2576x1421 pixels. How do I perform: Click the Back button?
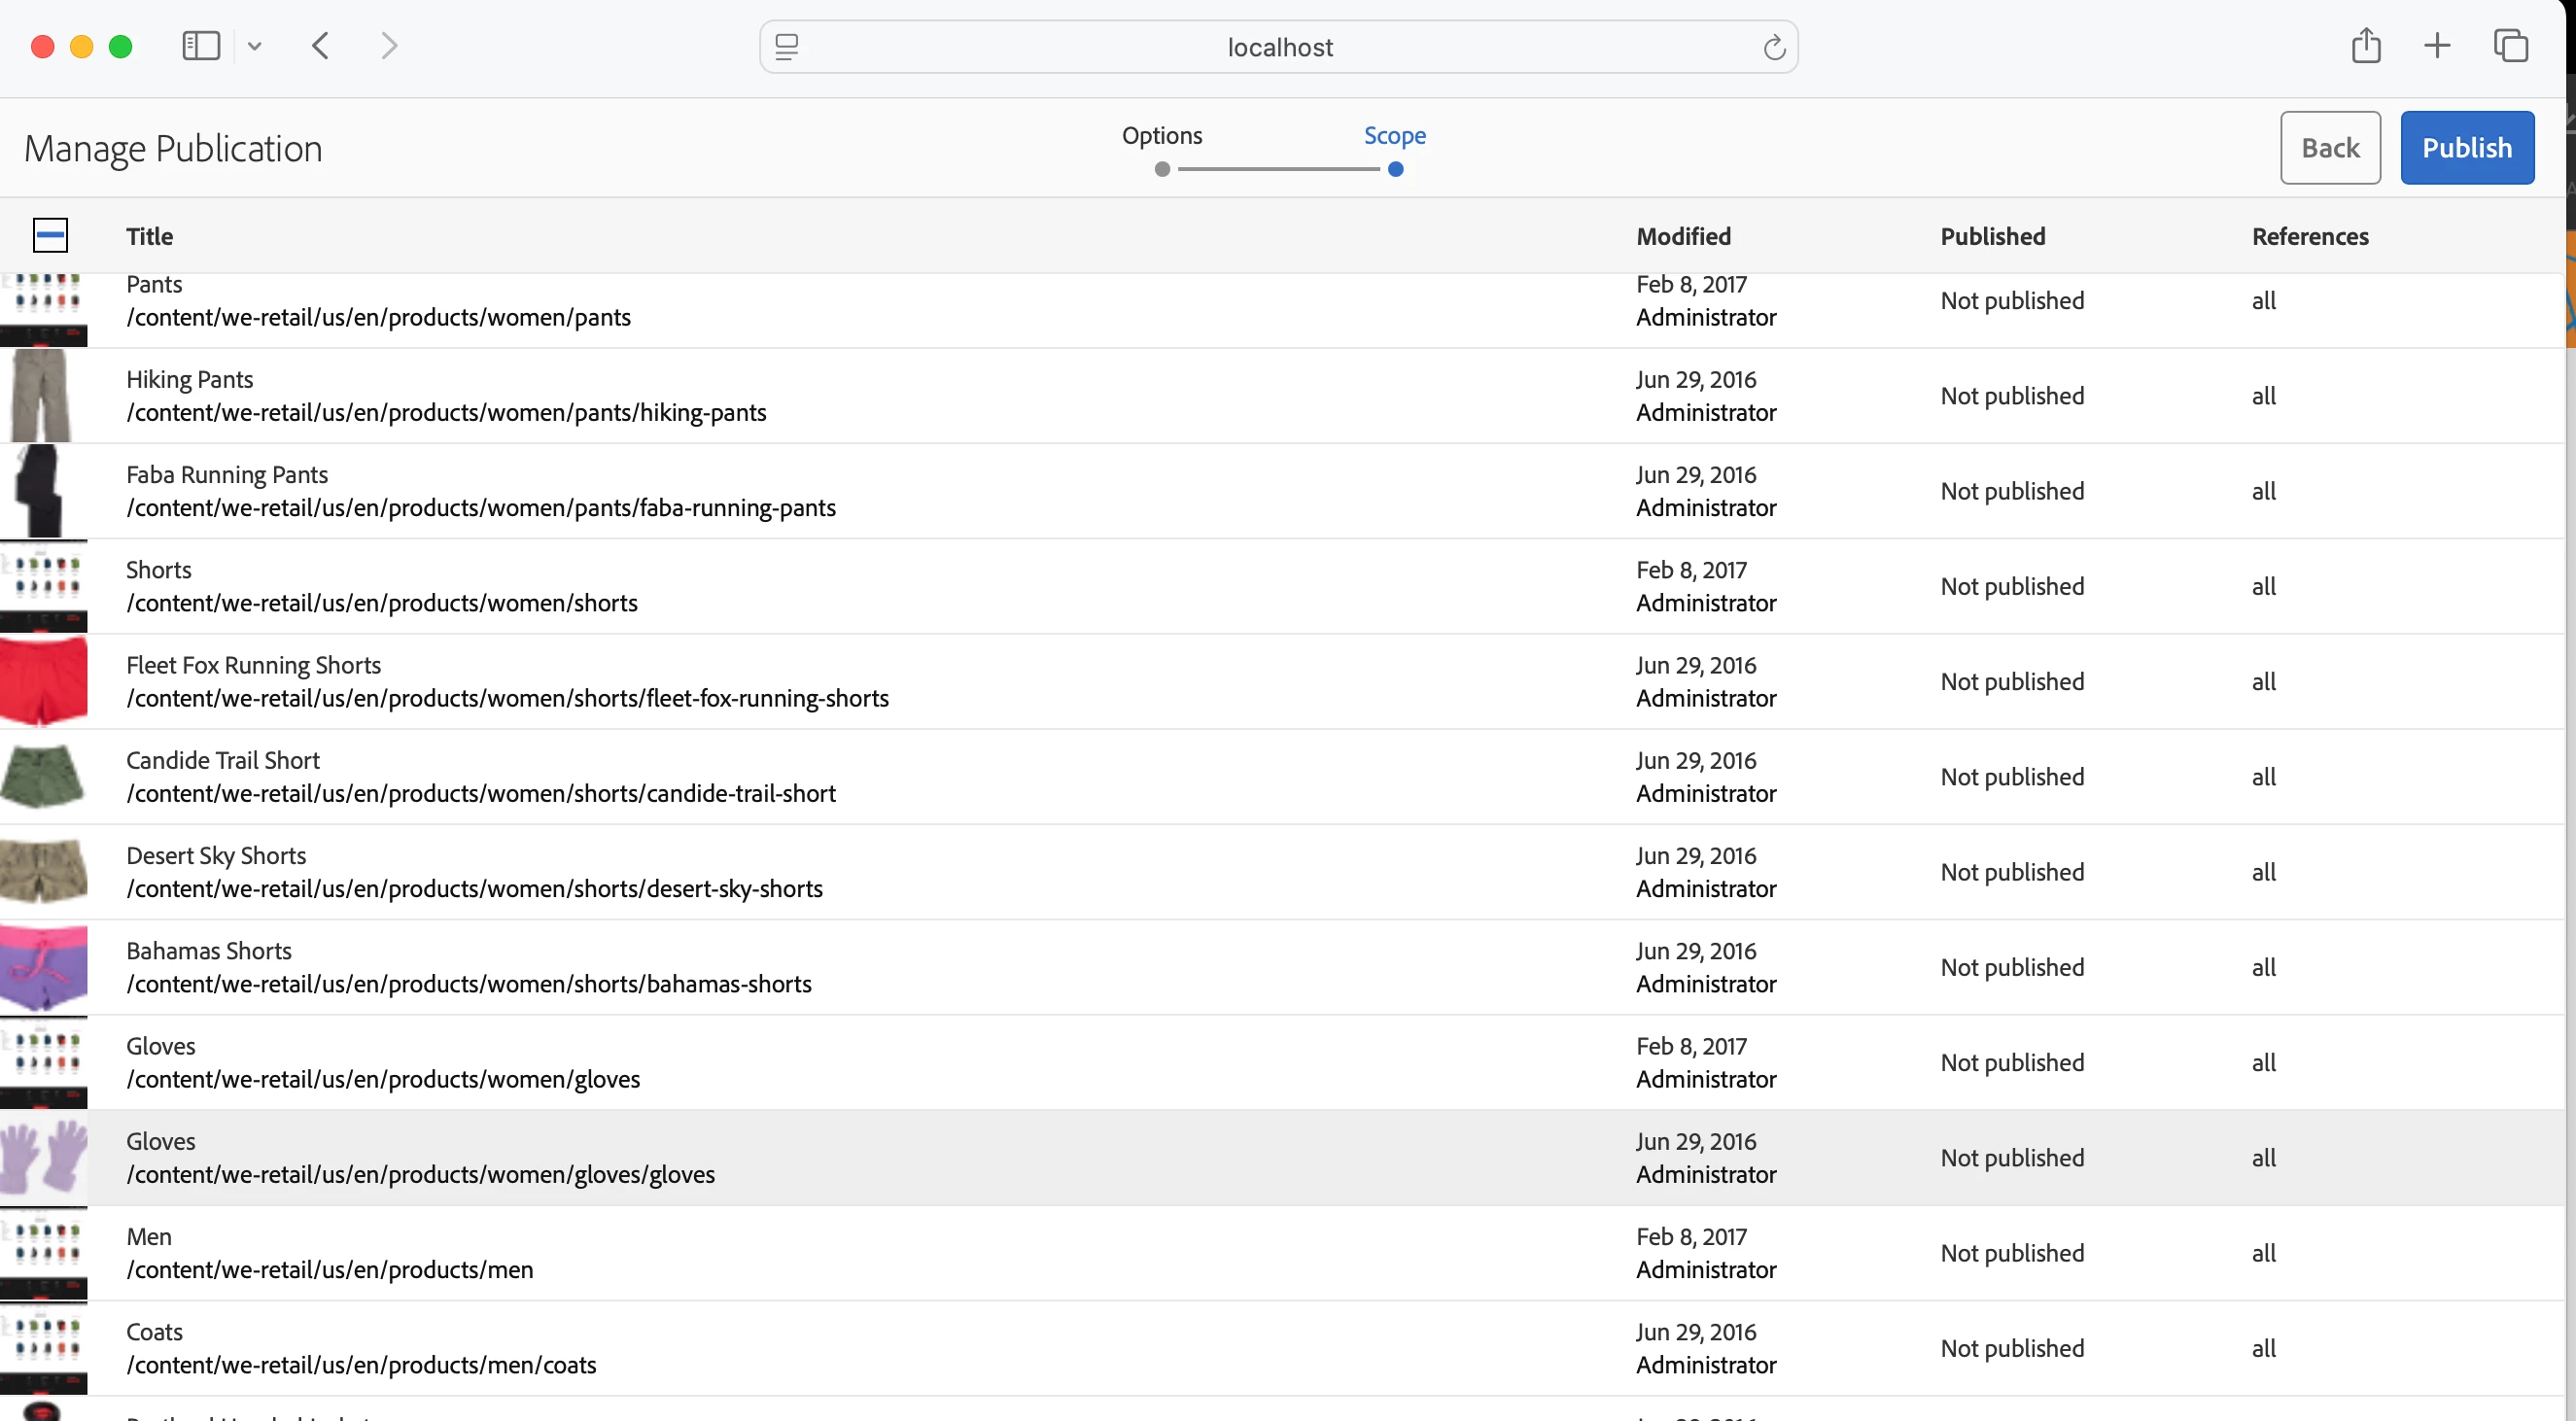[2329, 148]
